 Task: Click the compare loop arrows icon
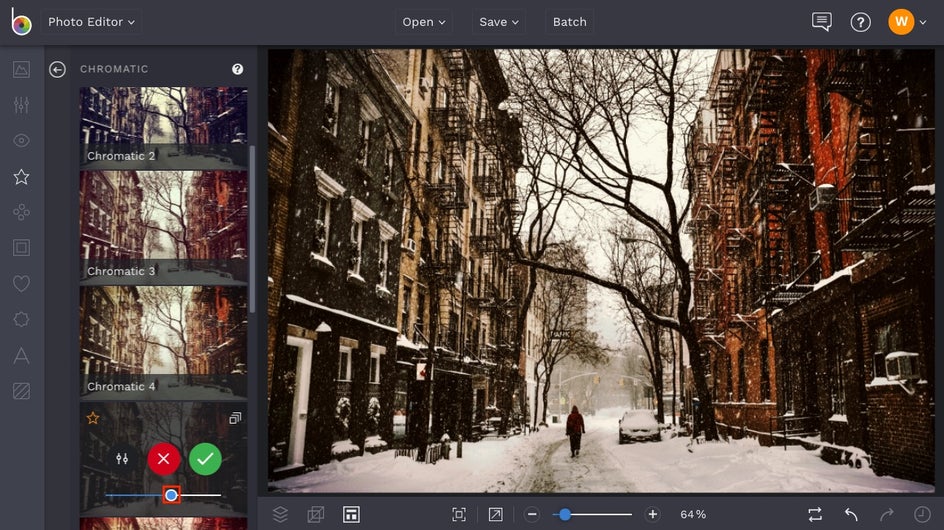click(815, 514)
